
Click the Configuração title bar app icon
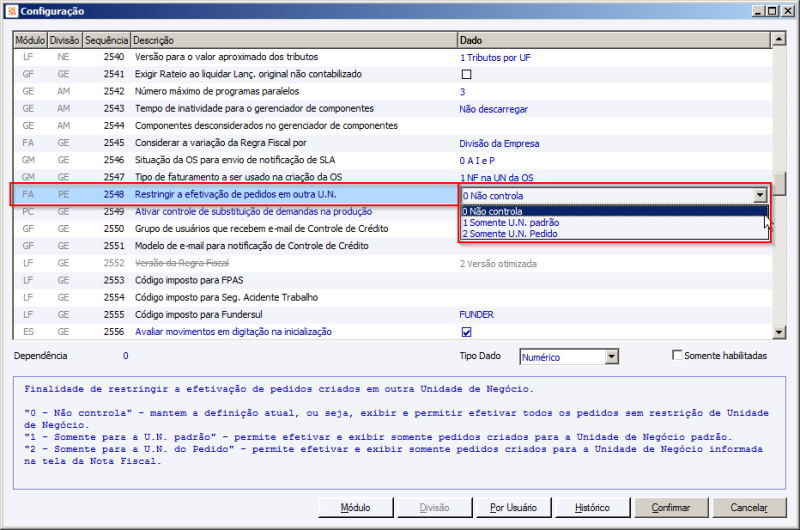(12, 11)
